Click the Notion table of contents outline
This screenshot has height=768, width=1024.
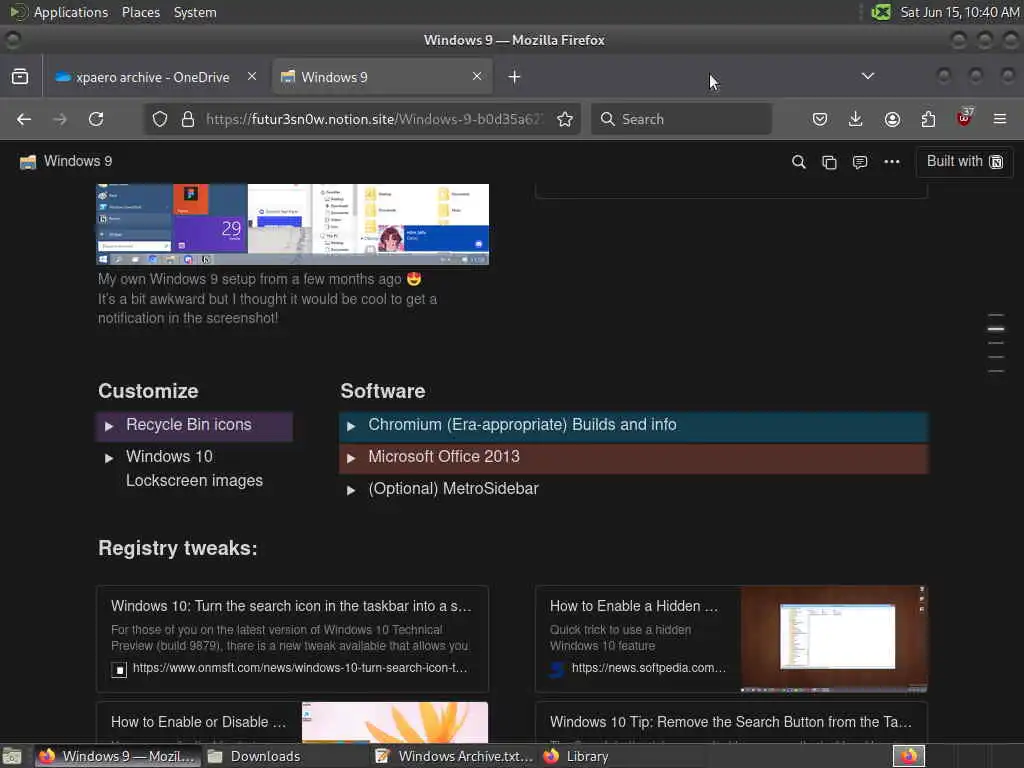[x=996, y=343]
